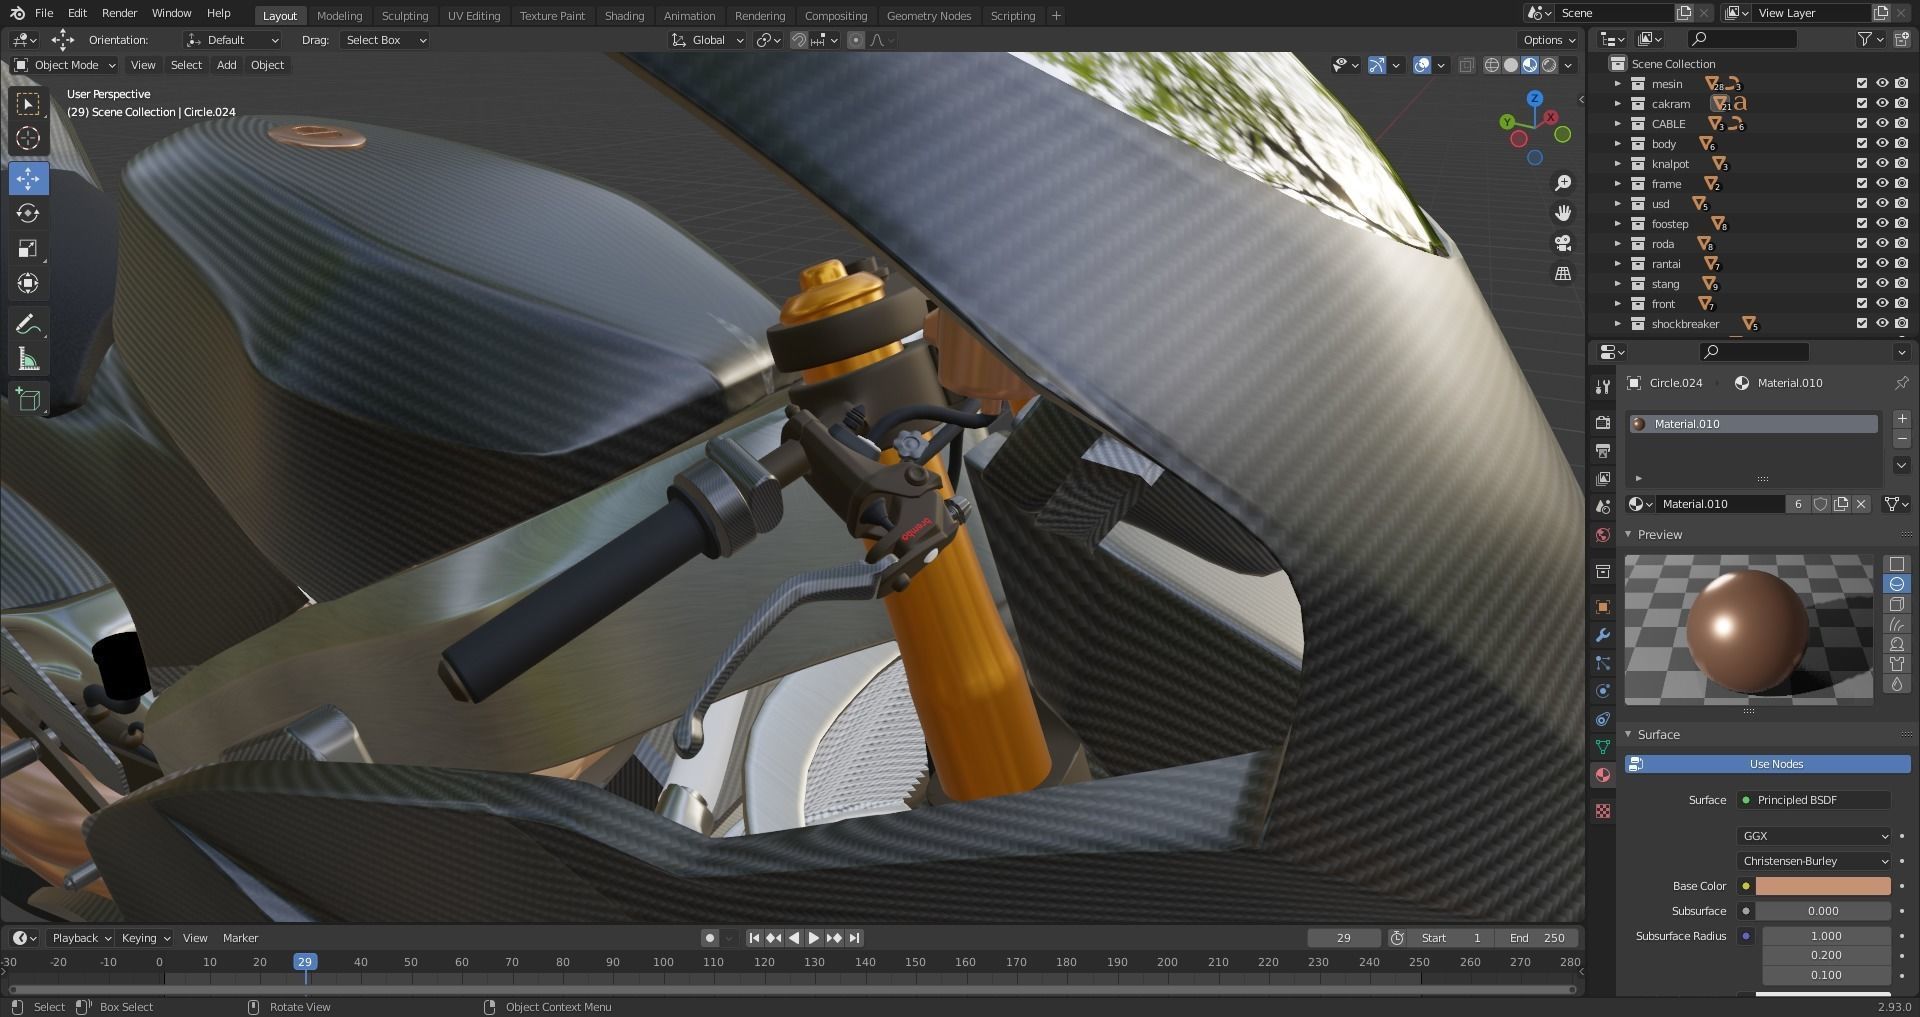Open the Render menu

pos(119,13)
